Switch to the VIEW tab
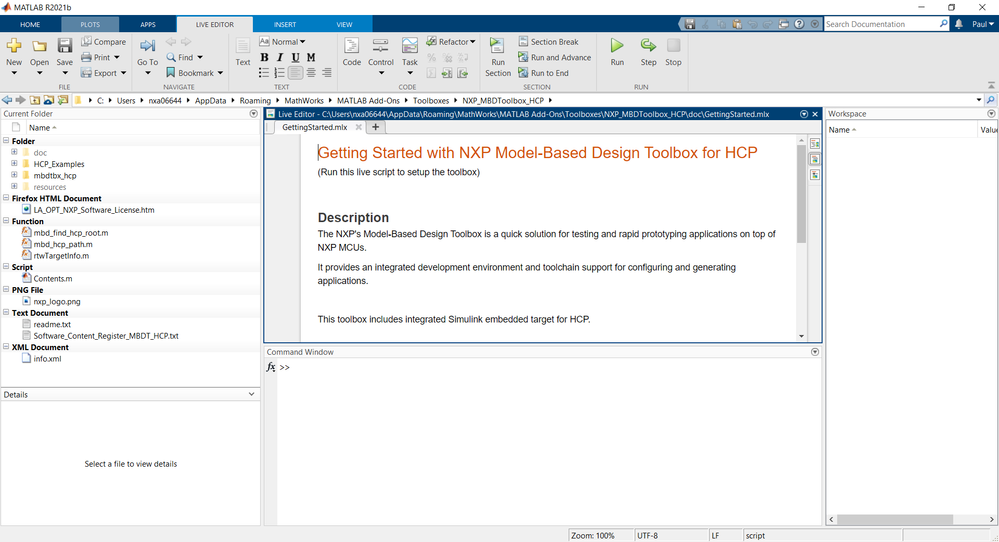 tap(344, 24)
